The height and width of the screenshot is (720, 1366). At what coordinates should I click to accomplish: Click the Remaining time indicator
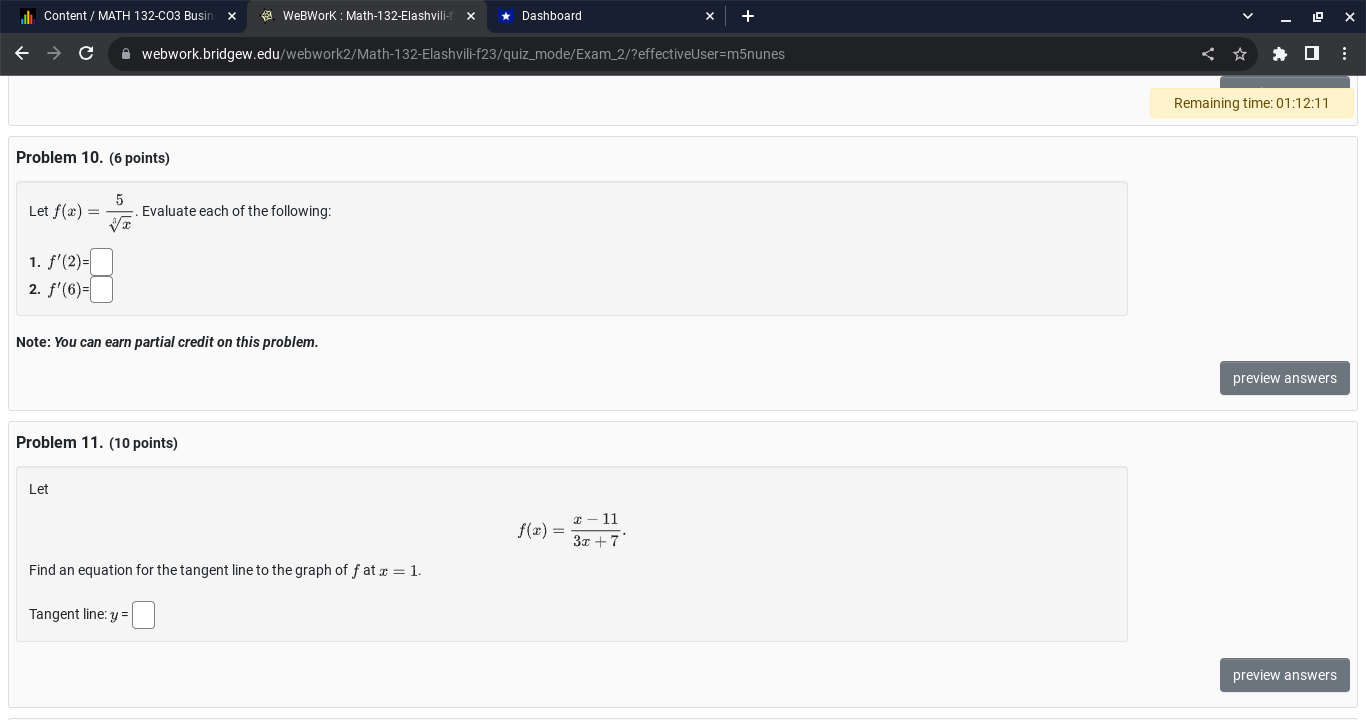pyautogui.click(x=1251, y=103)
